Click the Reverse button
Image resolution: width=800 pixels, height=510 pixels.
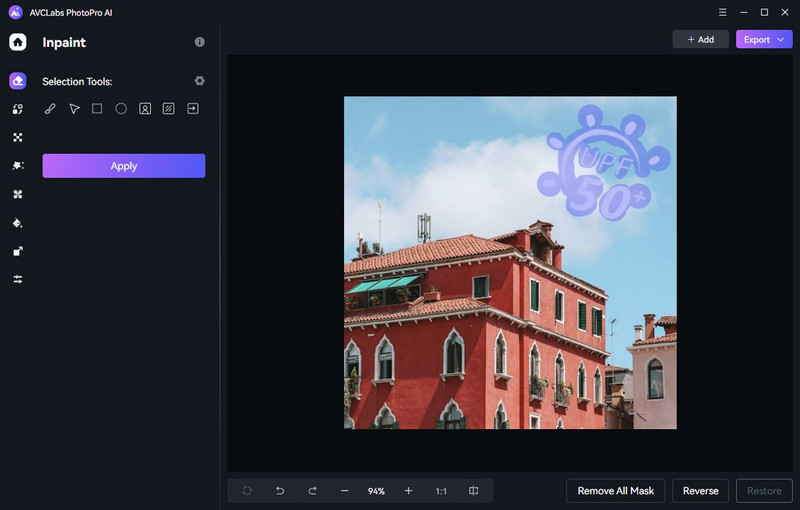[701, 491]
